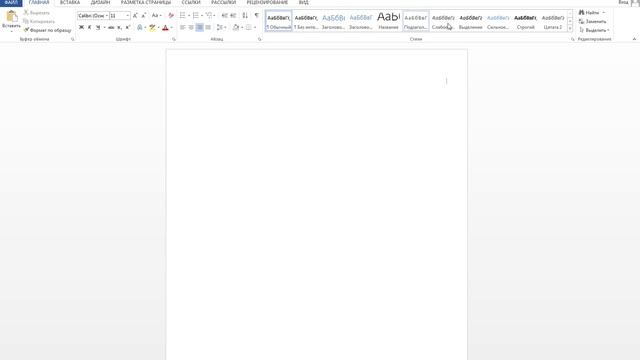Screen dimensions: 640x360
Task: Open the Абзац dialog launcher
Action: click(x=260, y=39)
